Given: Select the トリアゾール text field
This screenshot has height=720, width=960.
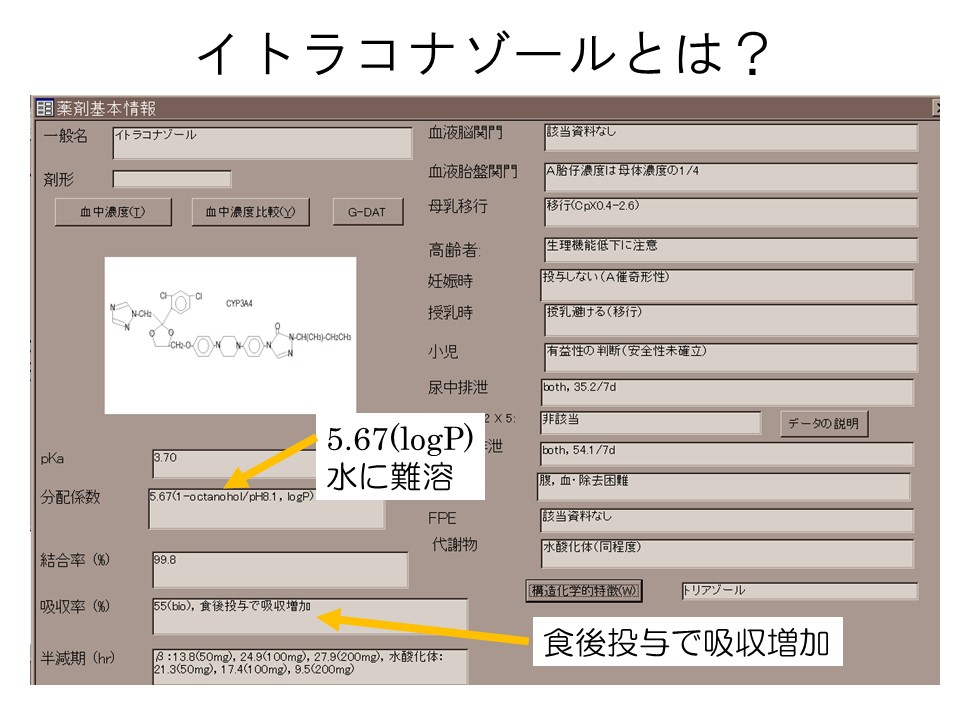Looking at the screenshot, I should tap(798, 591).
